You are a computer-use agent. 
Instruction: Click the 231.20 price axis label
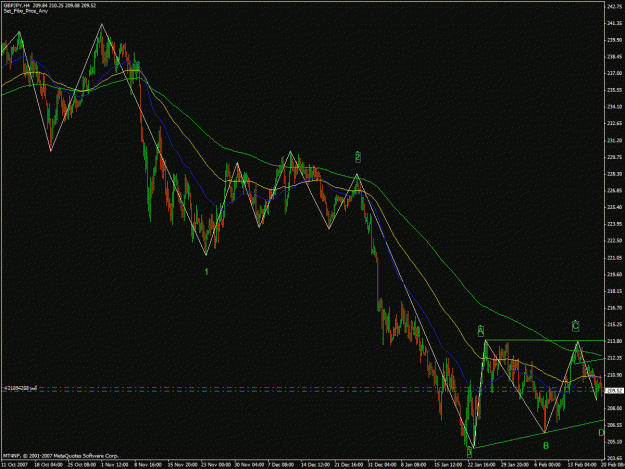point(615,140)
